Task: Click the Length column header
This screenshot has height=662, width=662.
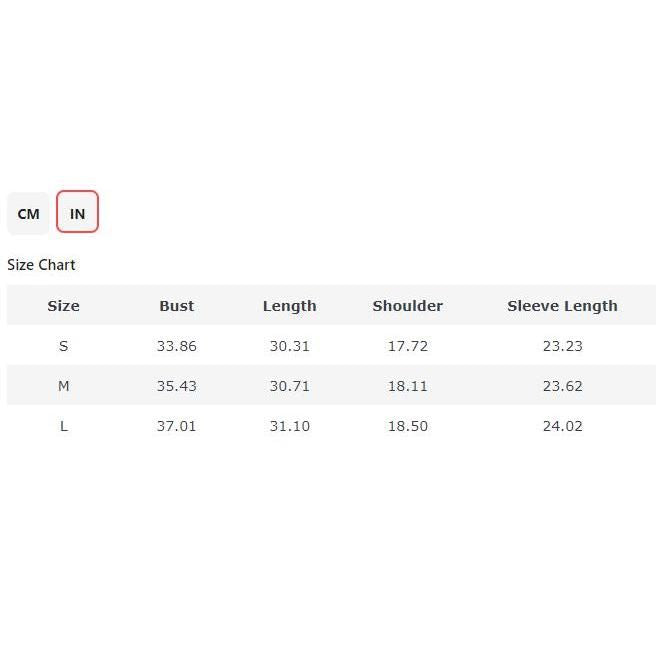Action: (289, 306)
